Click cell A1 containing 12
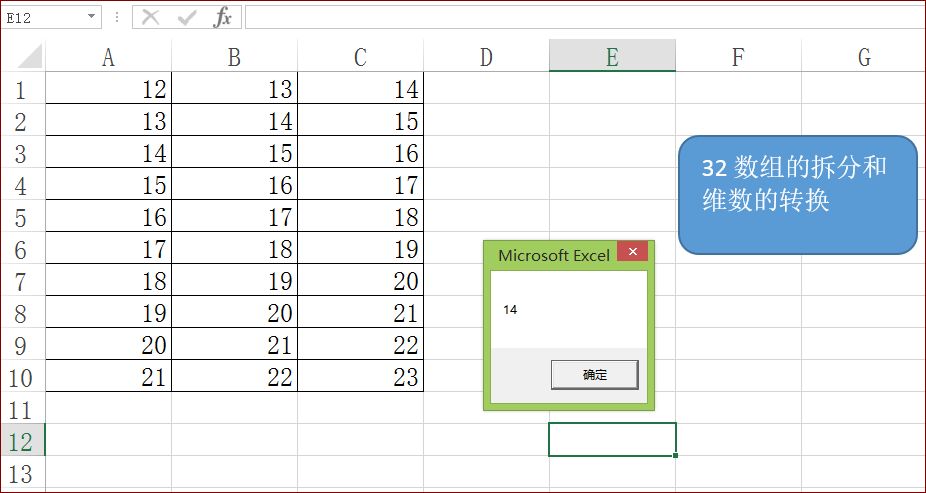 [108, 88]
